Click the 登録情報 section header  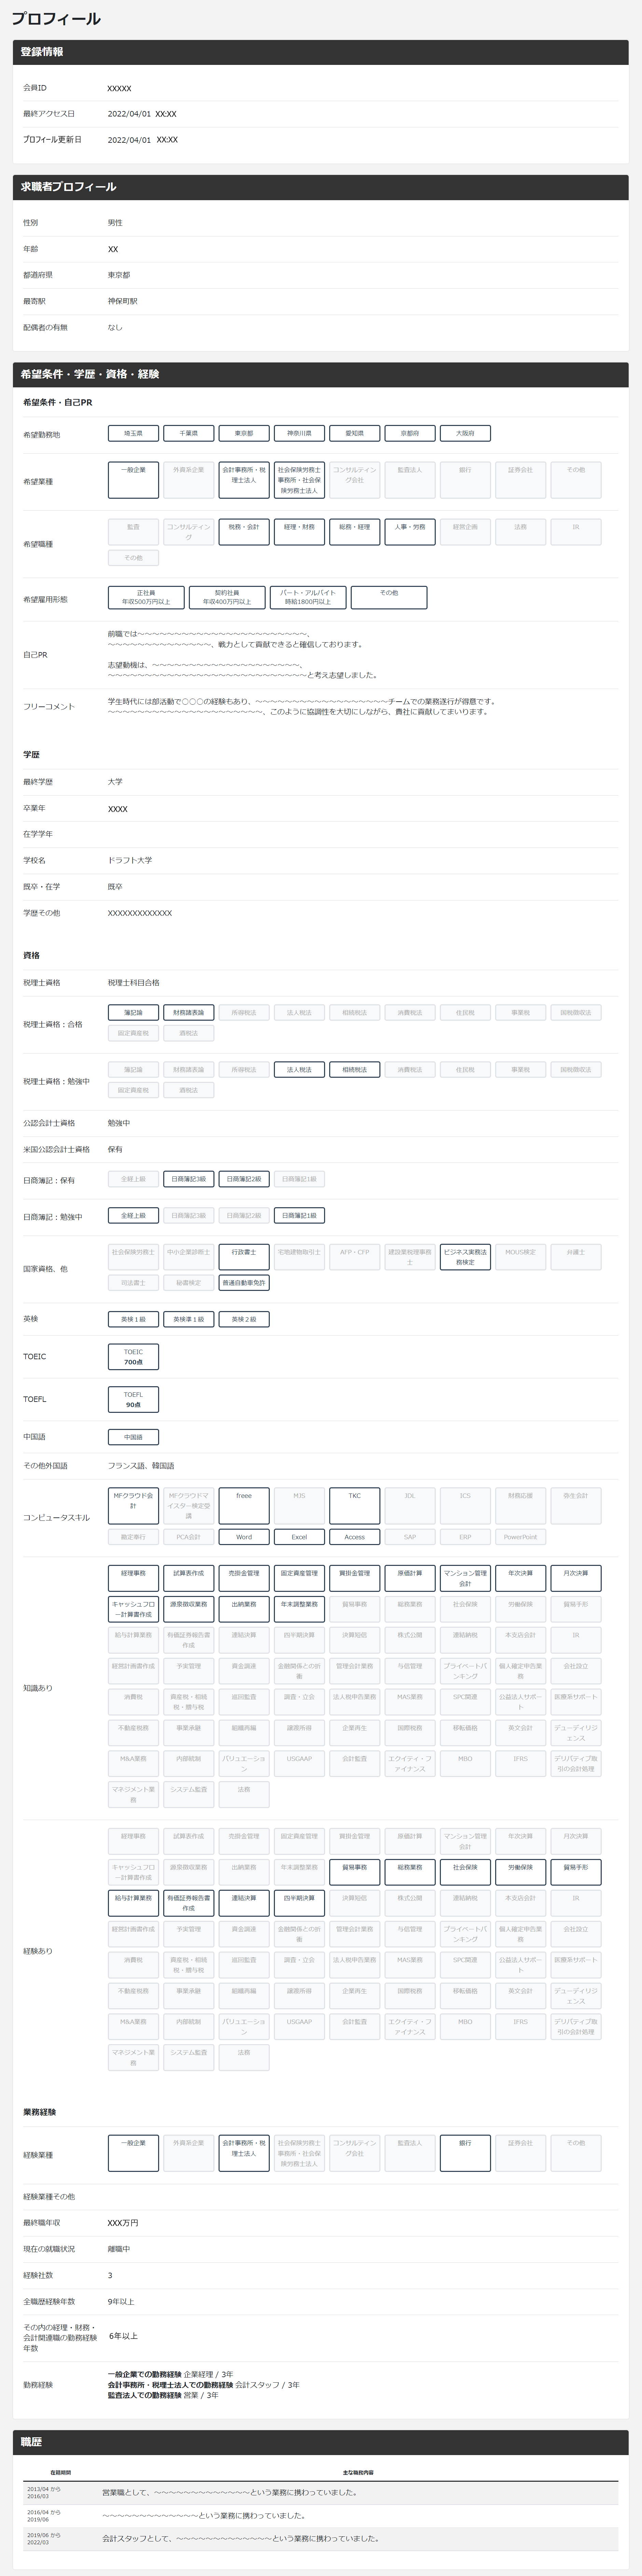pyautogui.click(x=321, y=52)
